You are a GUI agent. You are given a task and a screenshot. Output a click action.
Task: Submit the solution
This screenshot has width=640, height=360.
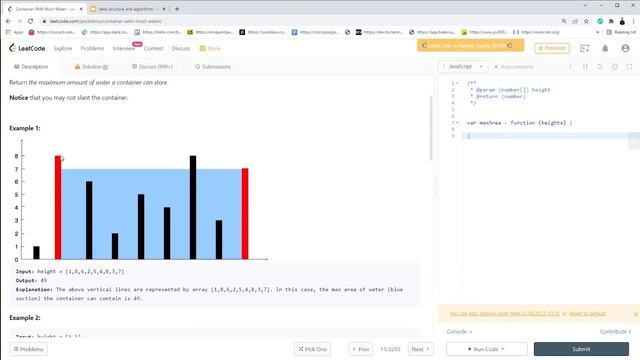(x=581, y=349)
